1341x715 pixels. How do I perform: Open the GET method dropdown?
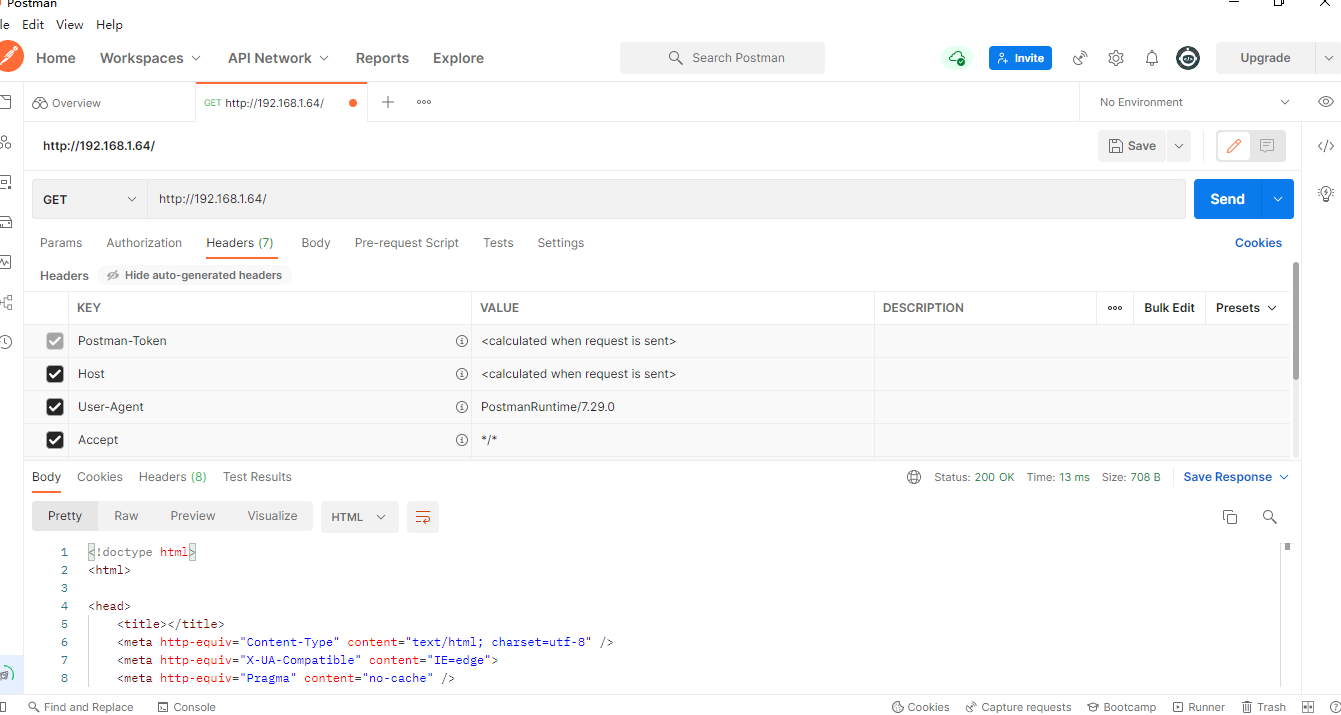click(88, 199)
